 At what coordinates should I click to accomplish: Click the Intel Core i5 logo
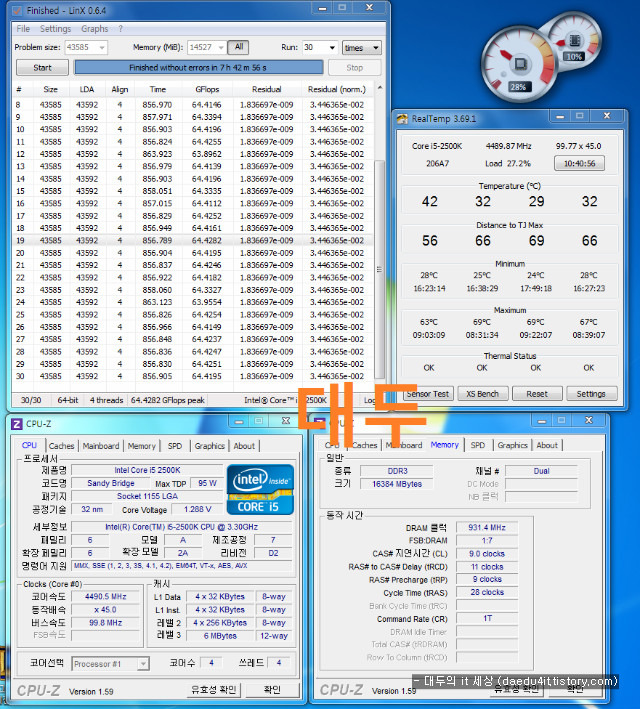pyautogui.click(x=260, y=490)
